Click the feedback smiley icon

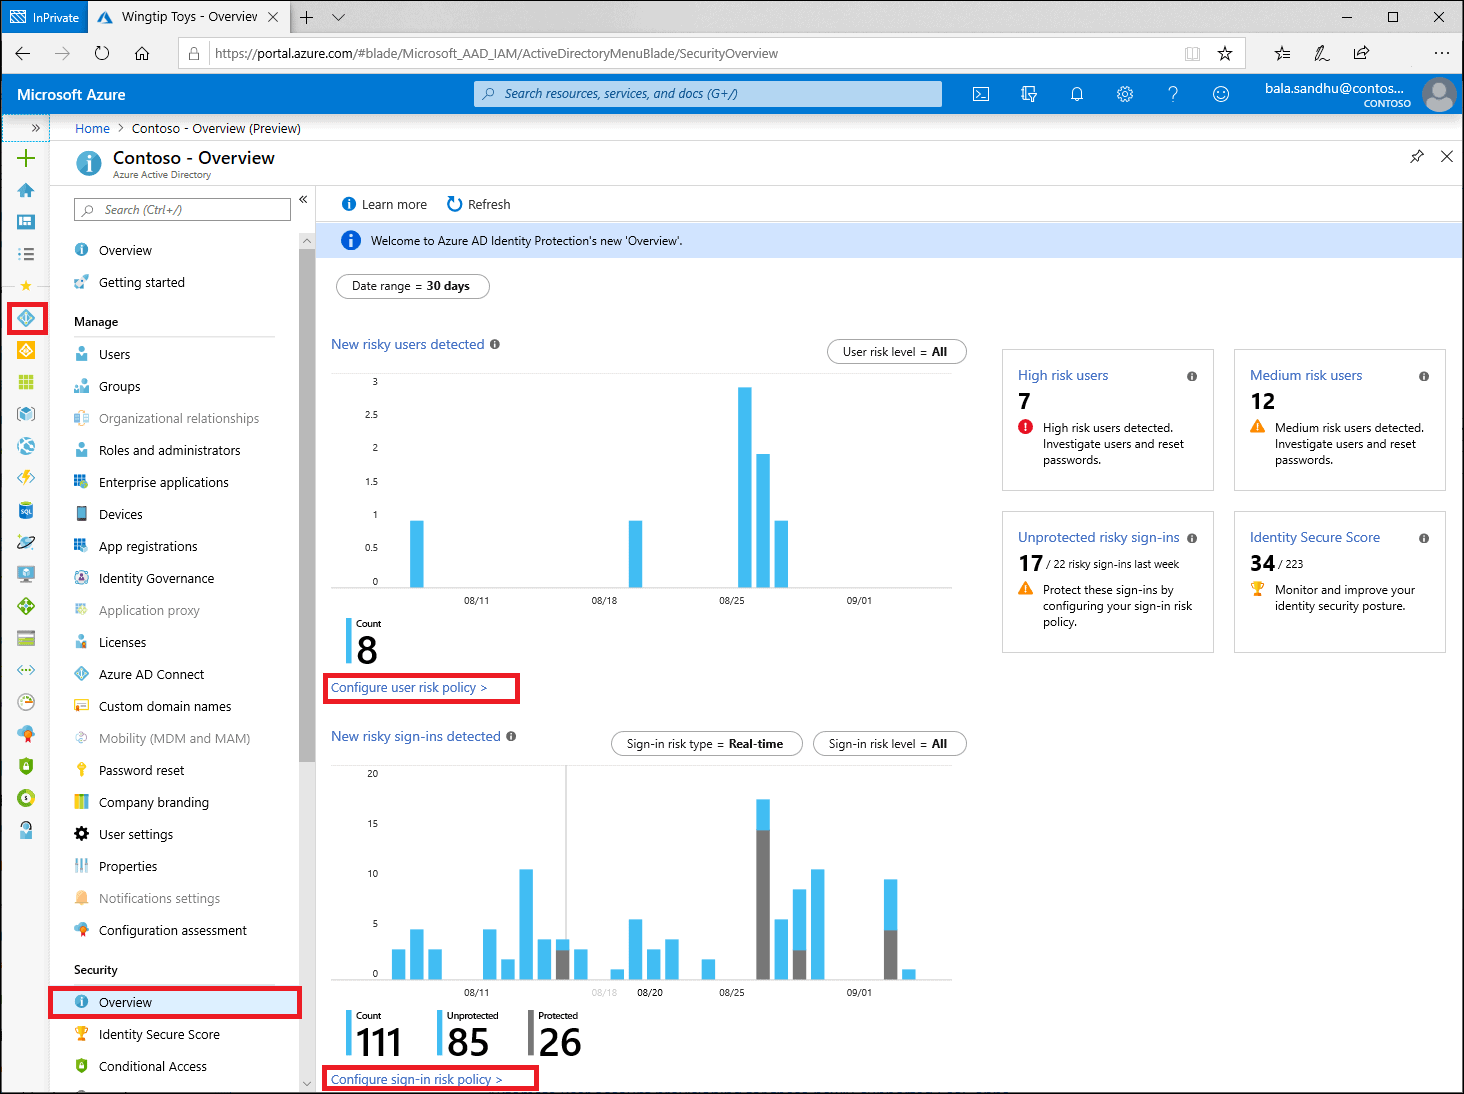(x=1221, y=94)
